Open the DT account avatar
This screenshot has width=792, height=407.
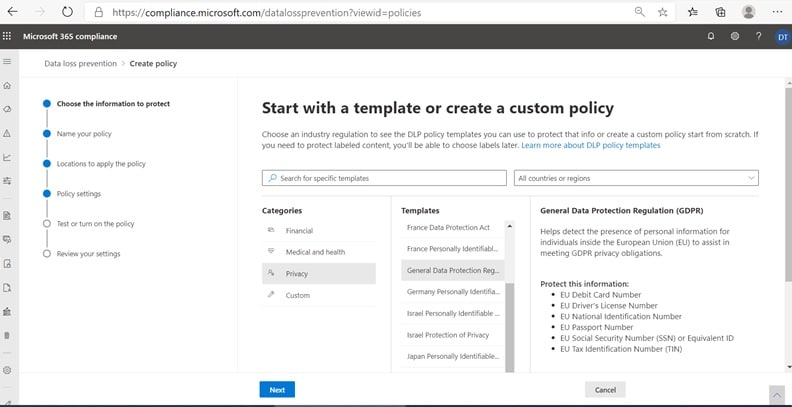coord(782,37)
